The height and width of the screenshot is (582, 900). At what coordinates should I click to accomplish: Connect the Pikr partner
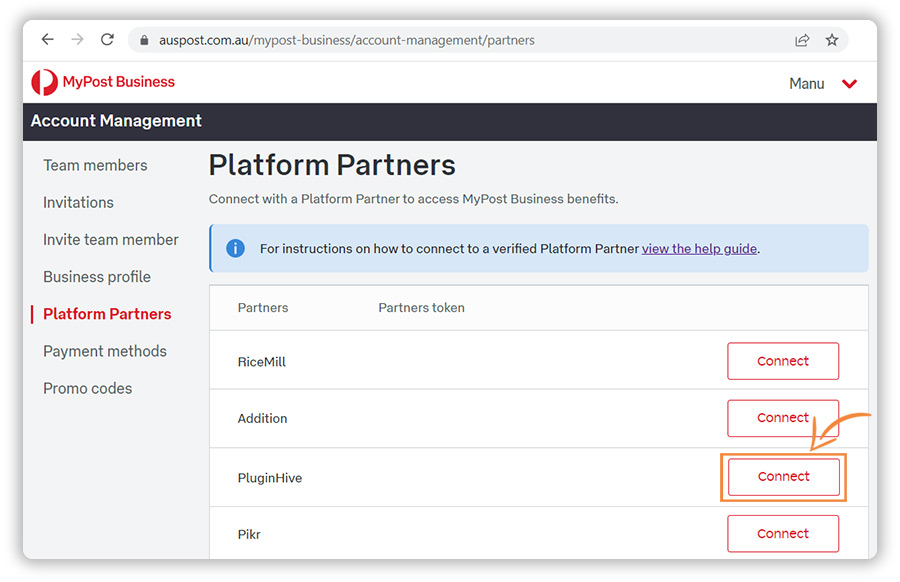pyautogui.click(x=783, y=534)
